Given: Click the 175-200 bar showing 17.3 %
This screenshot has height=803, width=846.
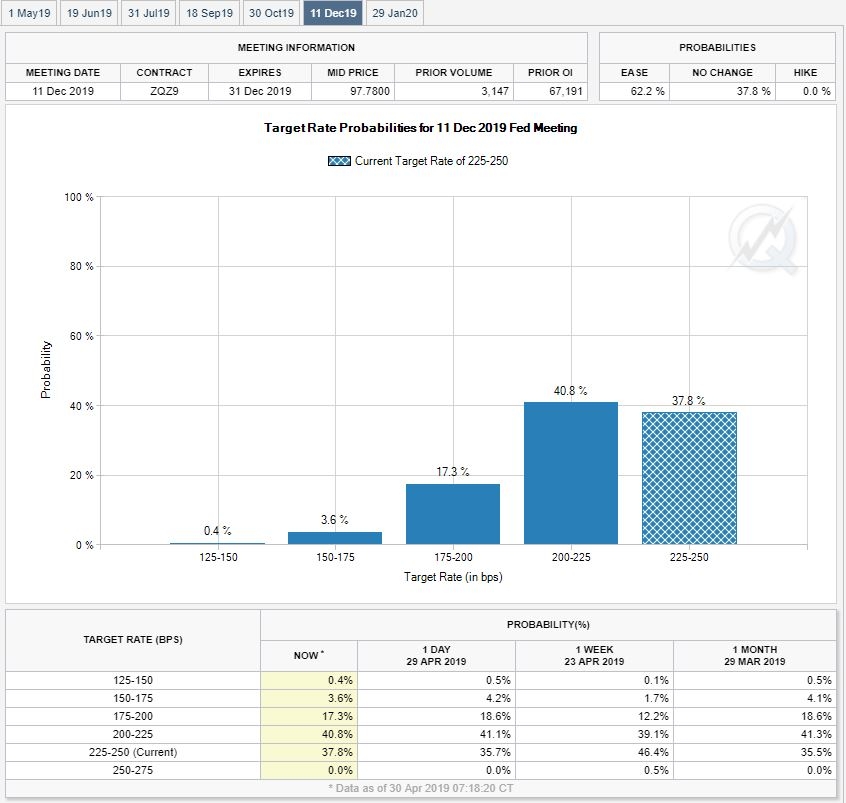Looking at the screenshot, I should tap(452, 514).
